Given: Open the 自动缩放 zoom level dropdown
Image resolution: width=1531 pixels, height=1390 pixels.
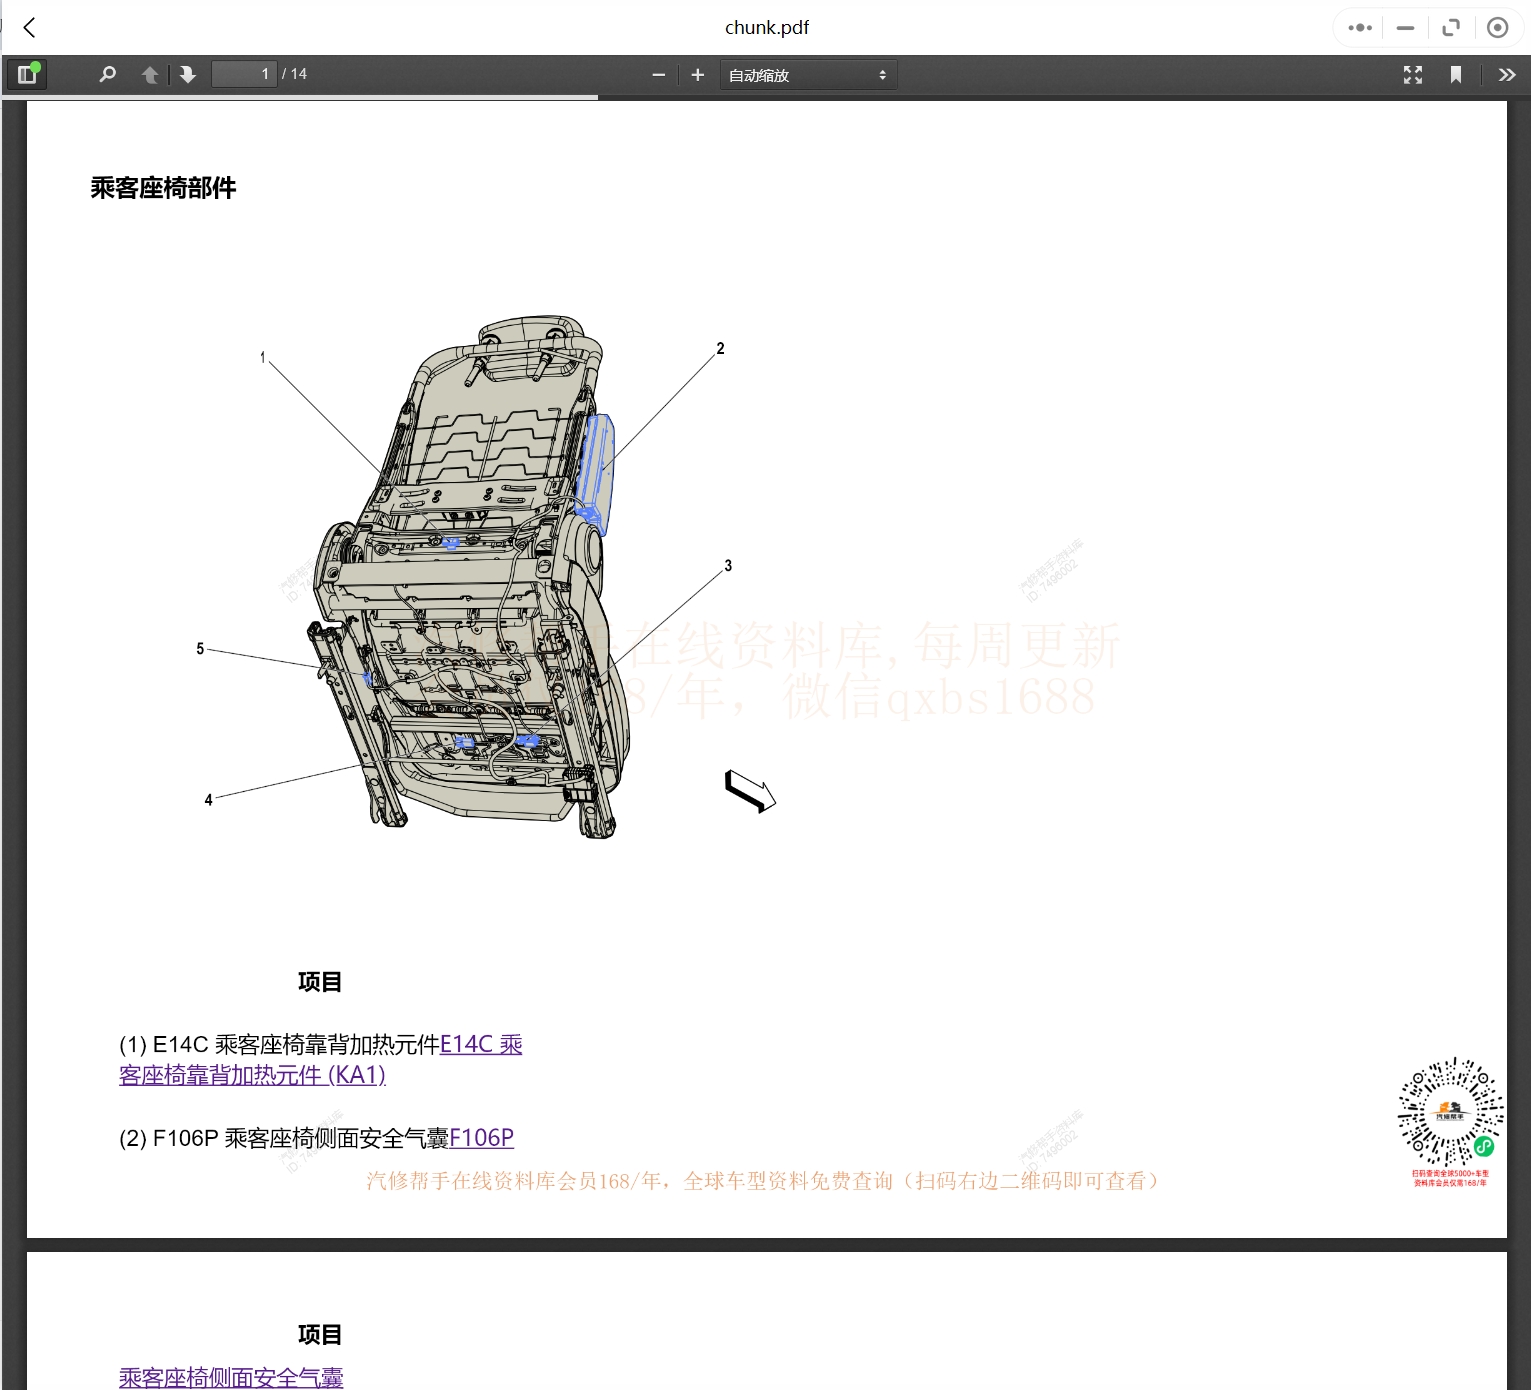Looking at the screenshot, I should point(808,74).
